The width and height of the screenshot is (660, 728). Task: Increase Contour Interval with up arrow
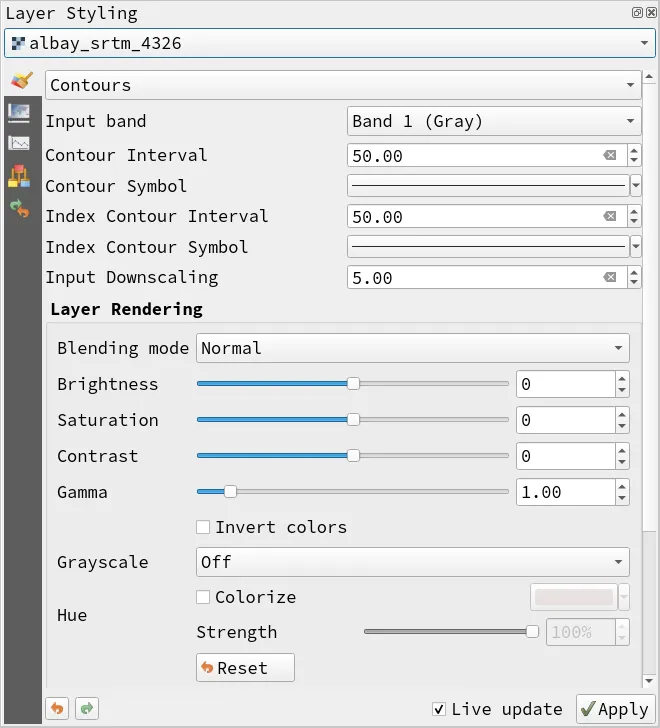(x=634, y=150)
